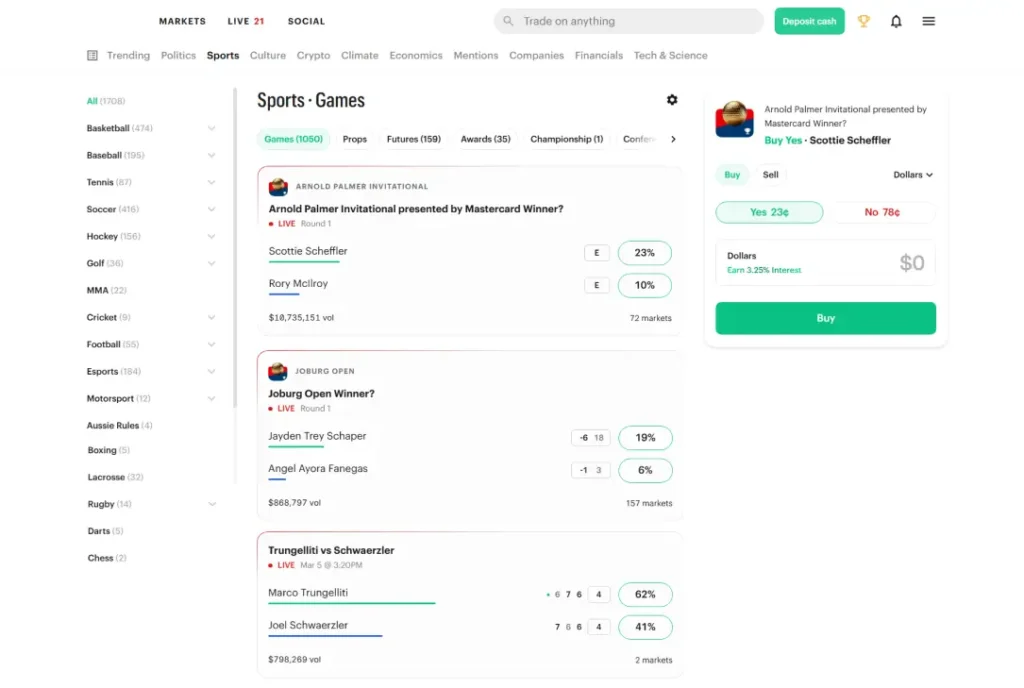Viewport: 1024px width, 688px height.
Task: Select Boxing (5) sidebar item
Action: [x=108, y=450]
